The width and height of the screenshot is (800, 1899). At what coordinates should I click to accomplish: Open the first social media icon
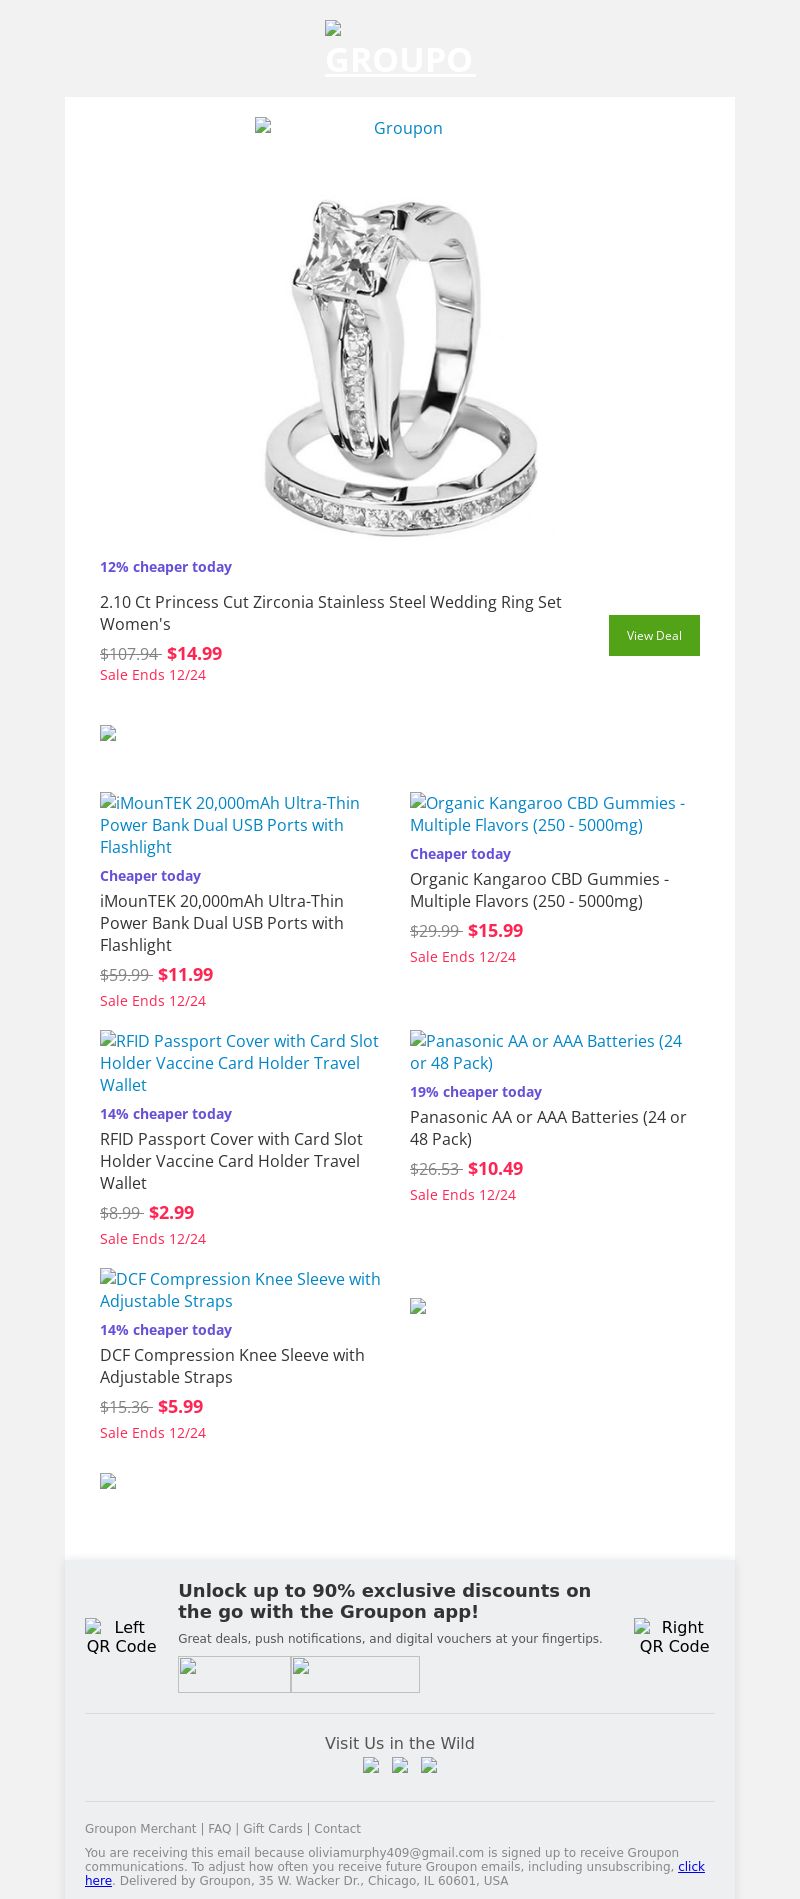coord(371,1766)
